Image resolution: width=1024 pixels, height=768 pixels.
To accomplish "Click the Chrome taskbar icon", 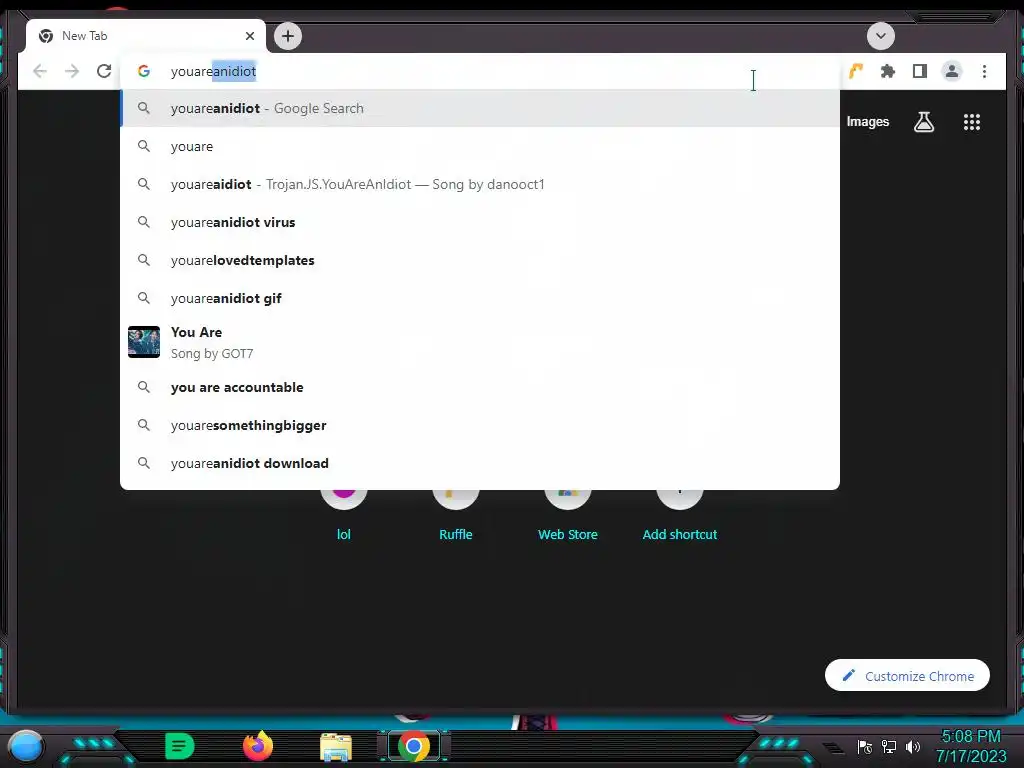I will [413, 746].
